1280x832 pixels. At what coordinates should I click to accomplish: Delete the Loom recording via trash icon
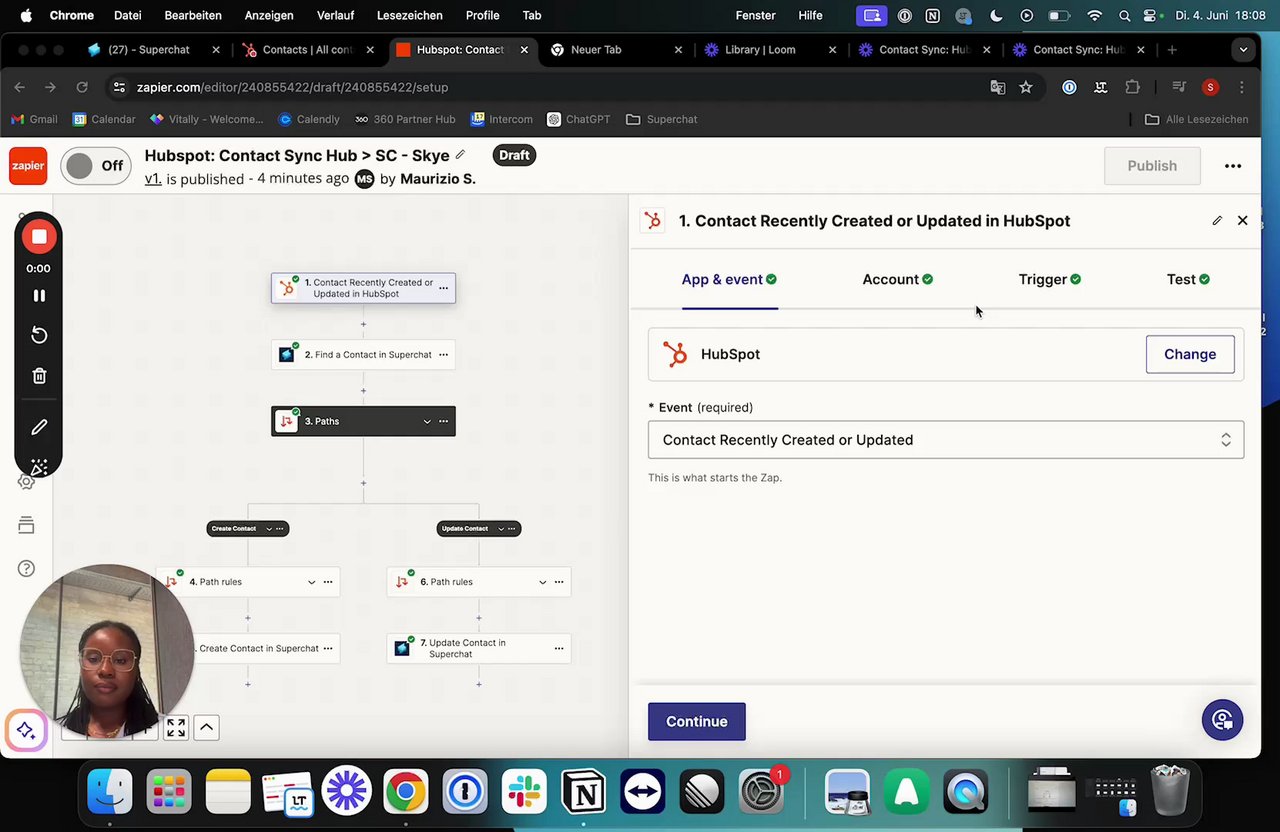39,376
